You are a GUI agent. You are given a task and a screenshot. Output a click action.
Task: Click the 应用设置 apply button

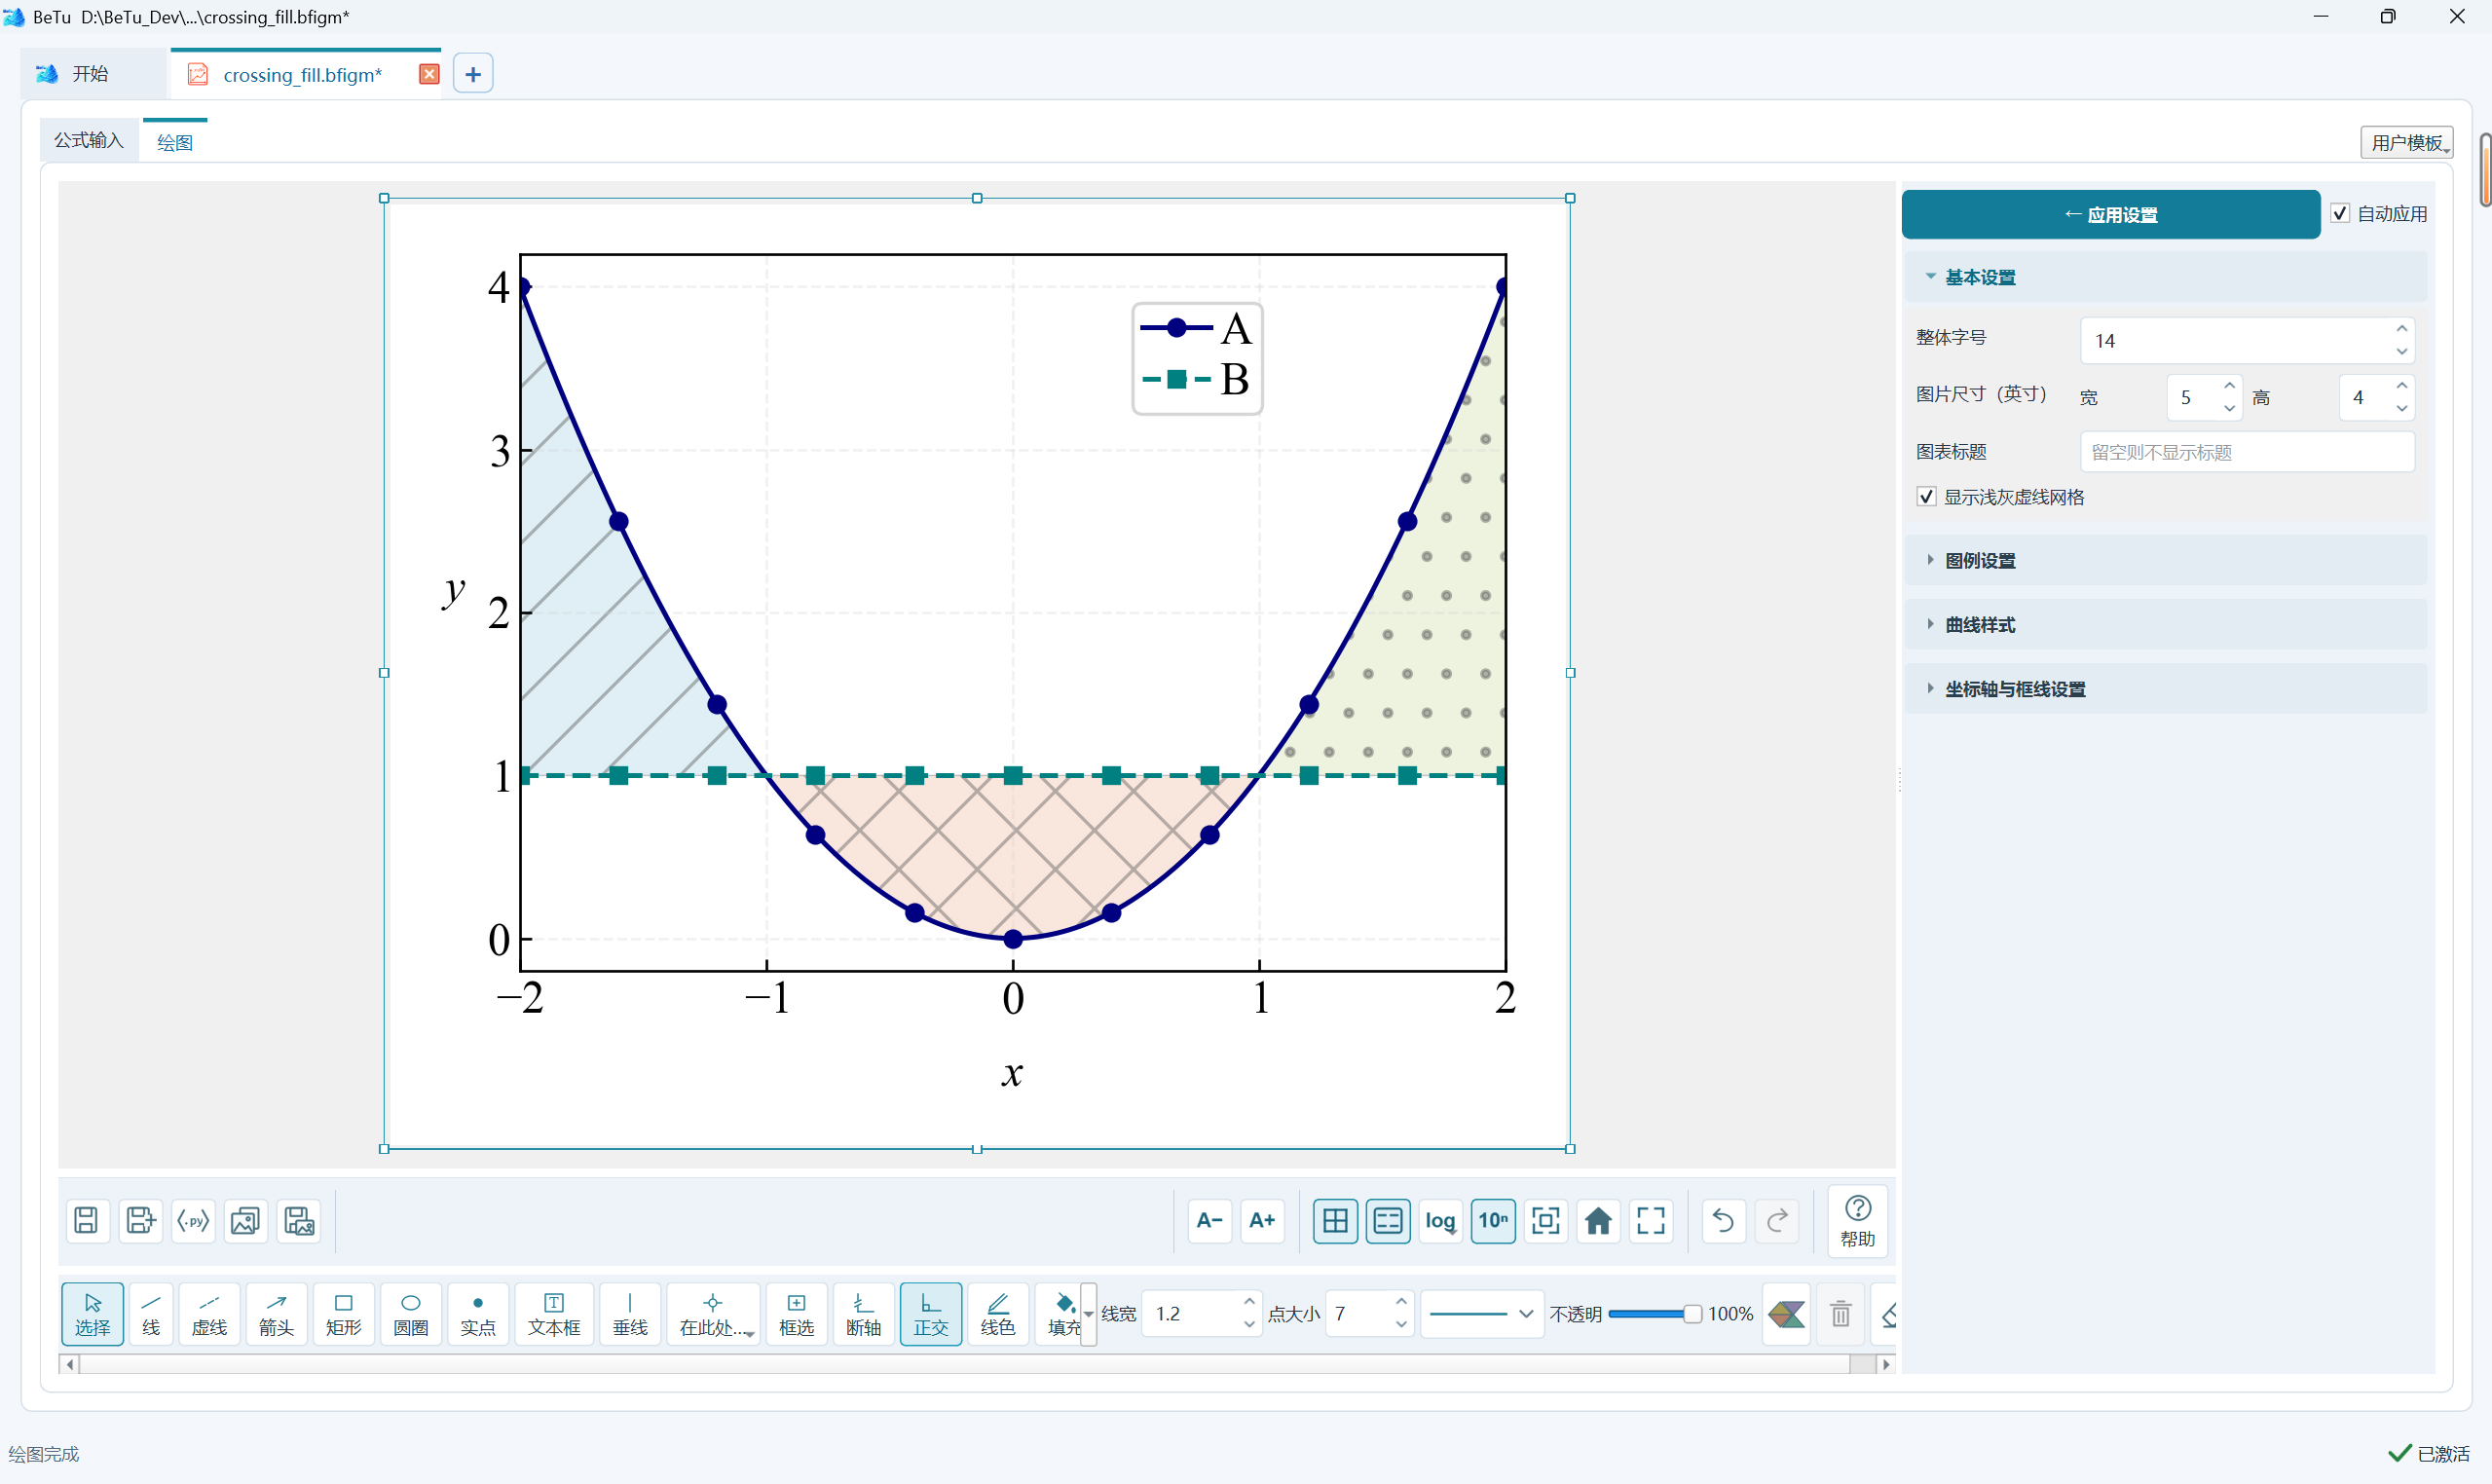tap(2110, 214)
